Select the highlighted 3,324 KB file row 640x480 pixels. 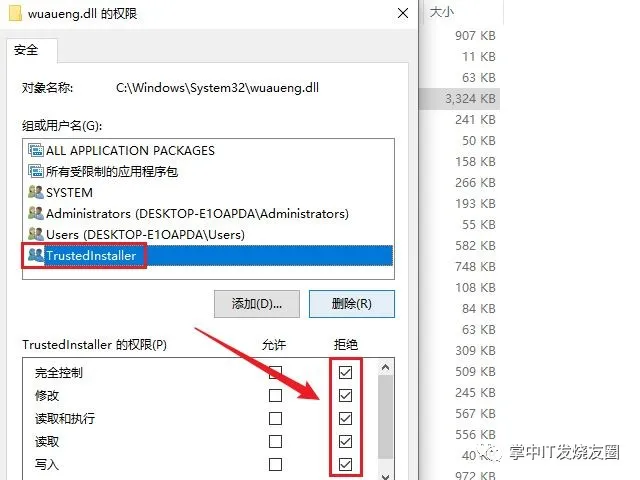[460, 99]
